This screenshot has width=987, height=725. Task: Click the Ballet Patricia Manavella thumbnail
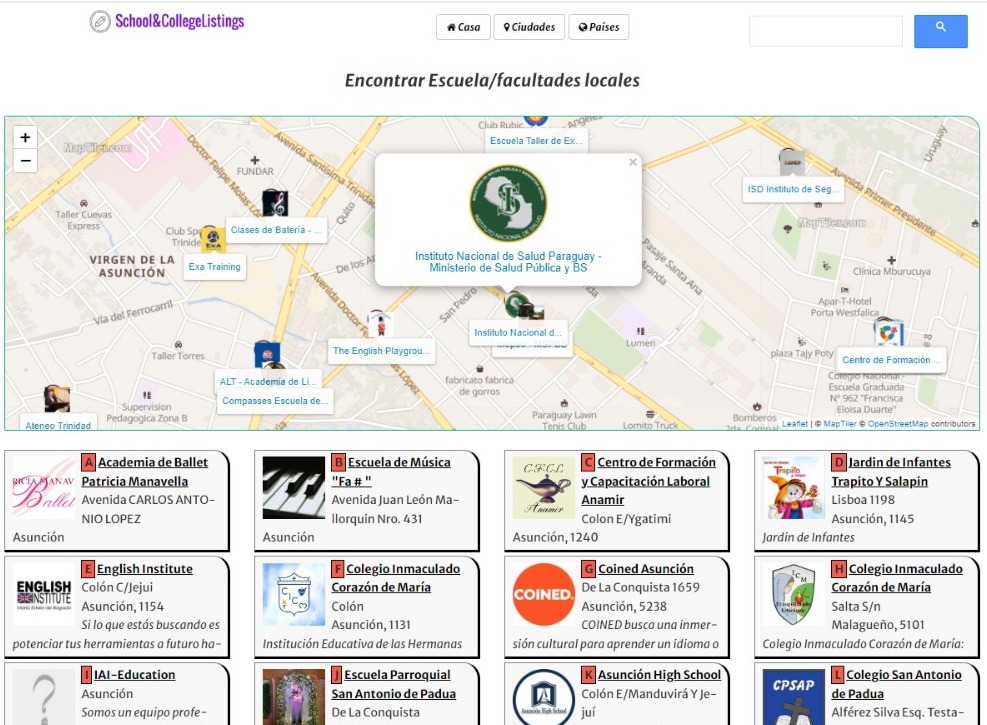pyautogui.click(x=43, y=488)
